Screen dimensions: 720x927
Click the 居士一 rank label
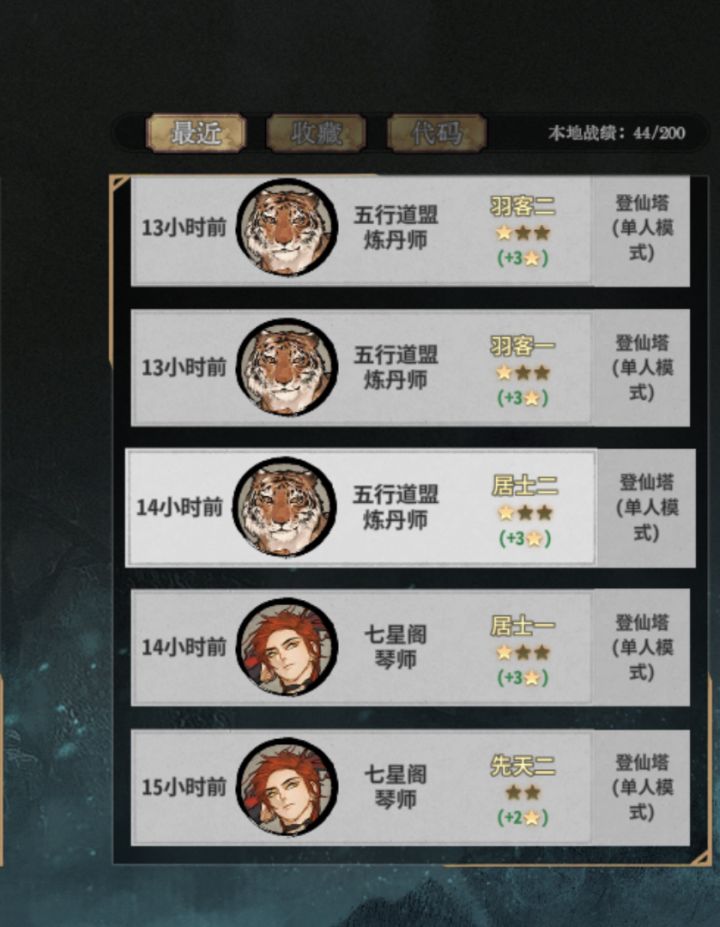tap(523, 625)
